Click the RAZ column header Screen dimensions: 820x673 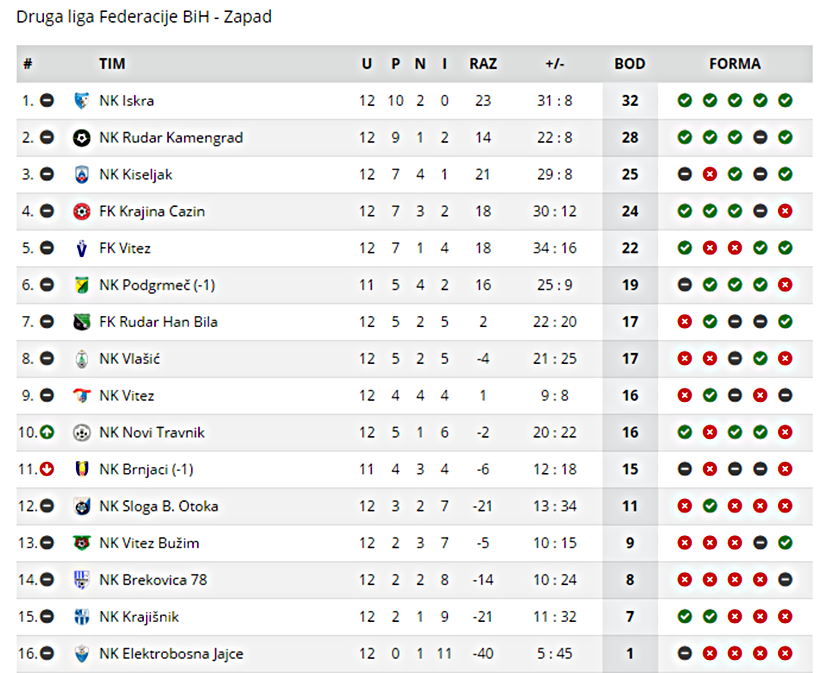coord(483,64)
